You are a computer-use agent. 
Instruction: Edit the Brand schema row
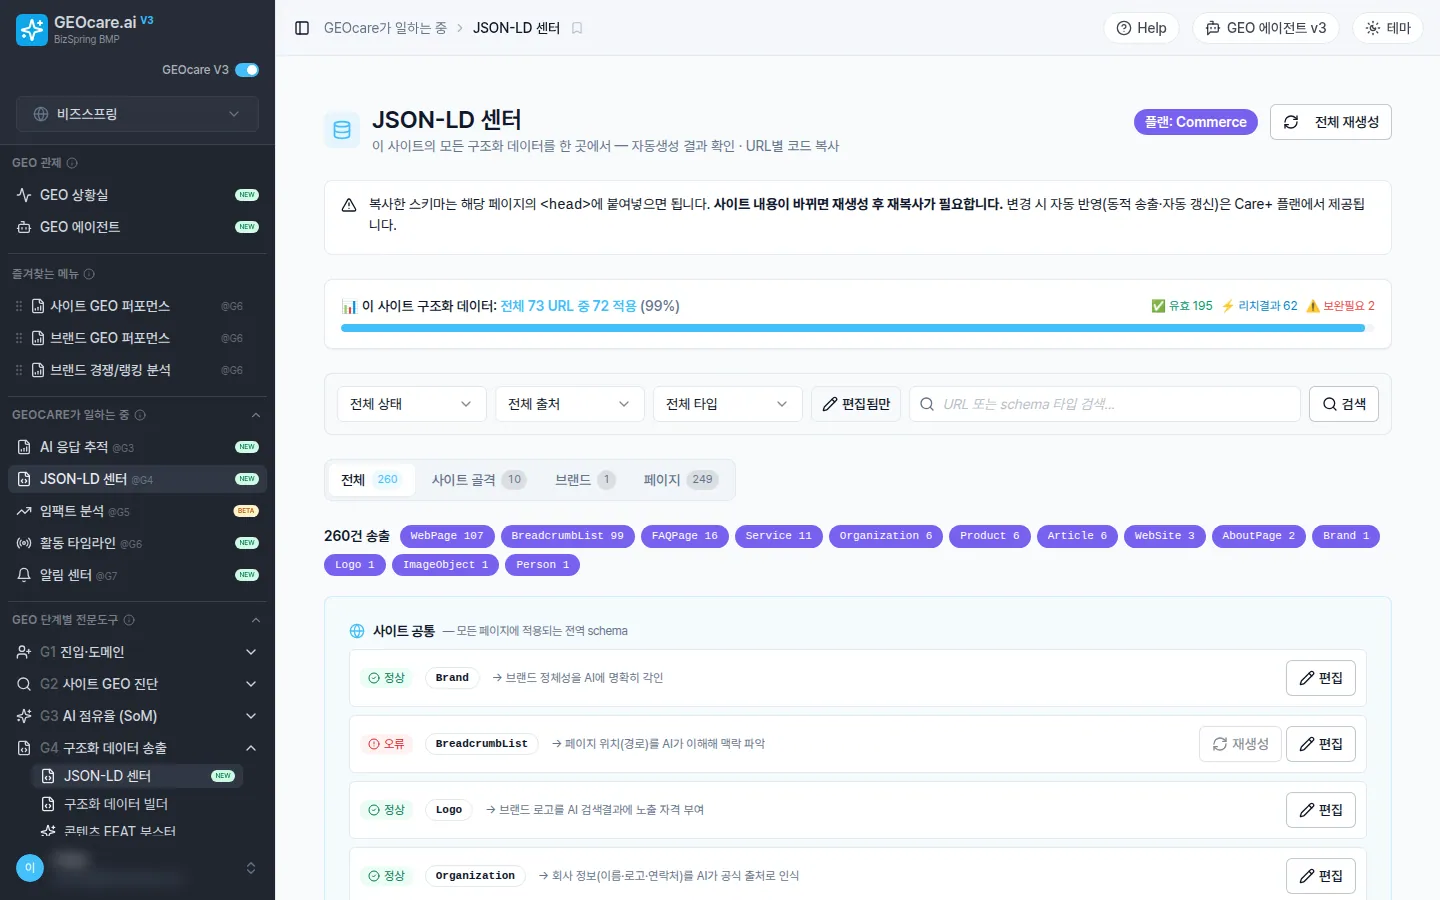pos(1321,678)
